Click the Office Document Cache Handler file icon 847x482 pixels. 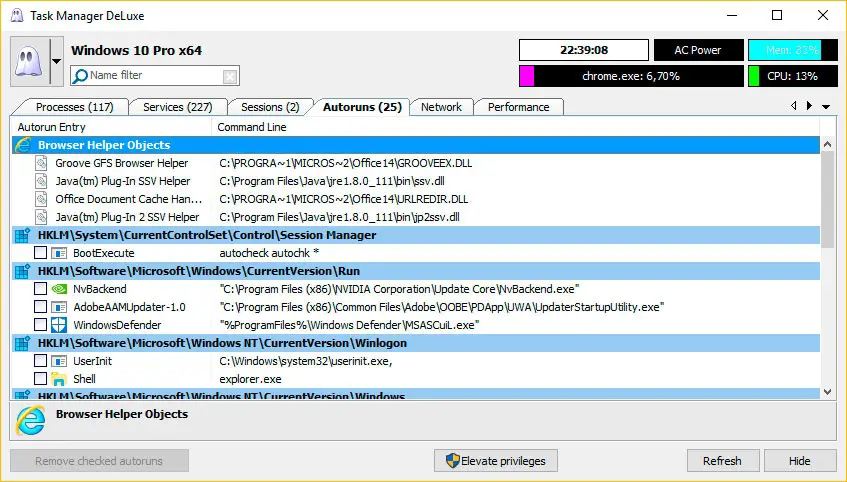tap(41, 199)
